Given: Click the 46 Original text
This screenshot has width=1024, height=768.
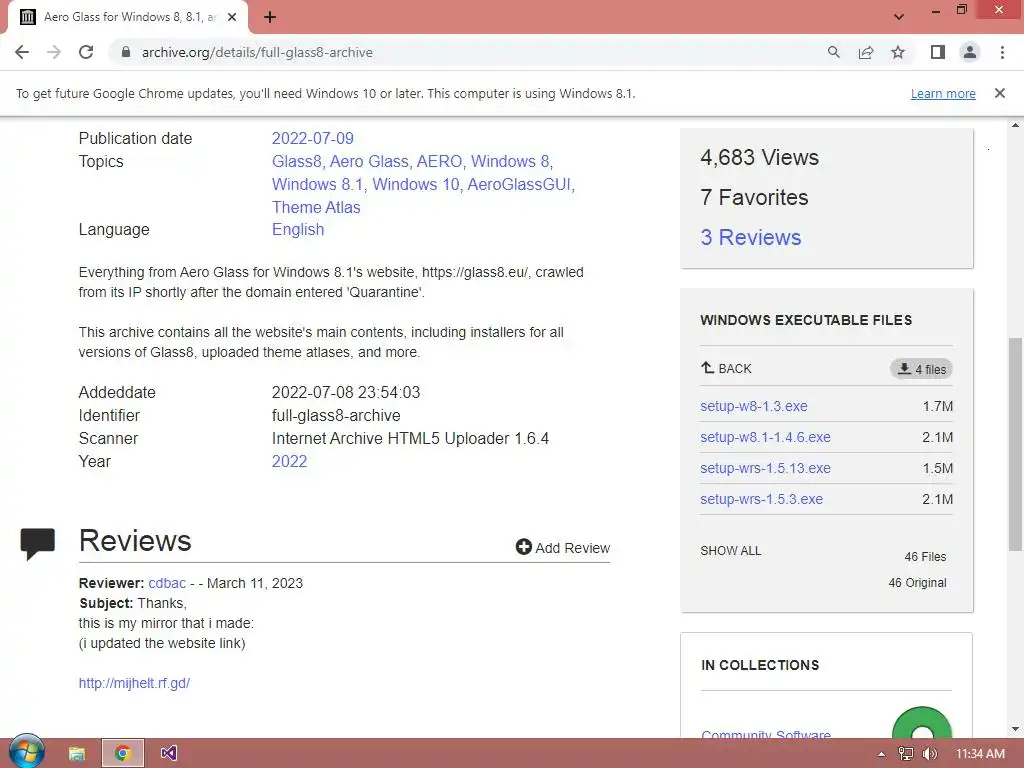Looking at the screenshot, I should tap(917, 583).
